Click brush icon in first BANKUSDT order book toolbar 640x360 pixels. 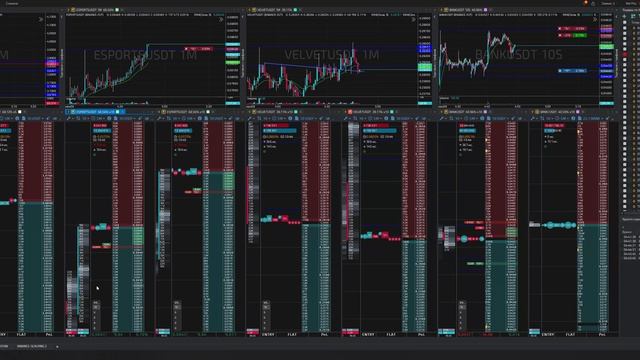tap(512, 118)
